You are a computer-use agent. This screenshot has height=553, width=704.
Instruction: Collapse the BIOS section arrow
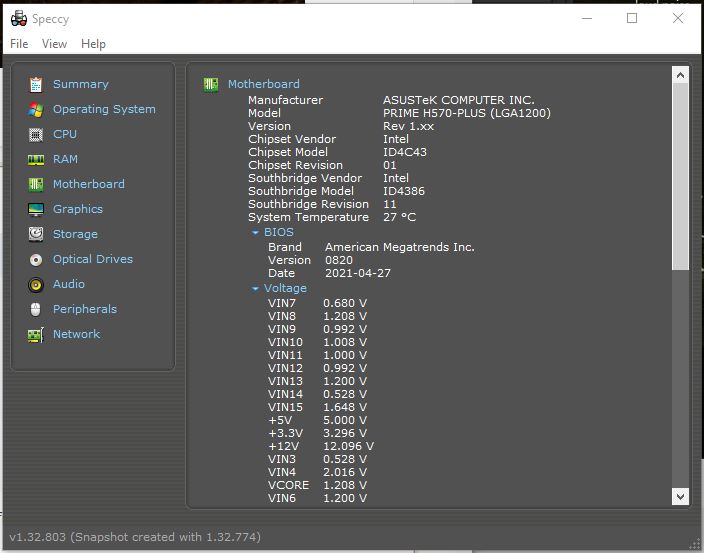[x=255, y=233]
